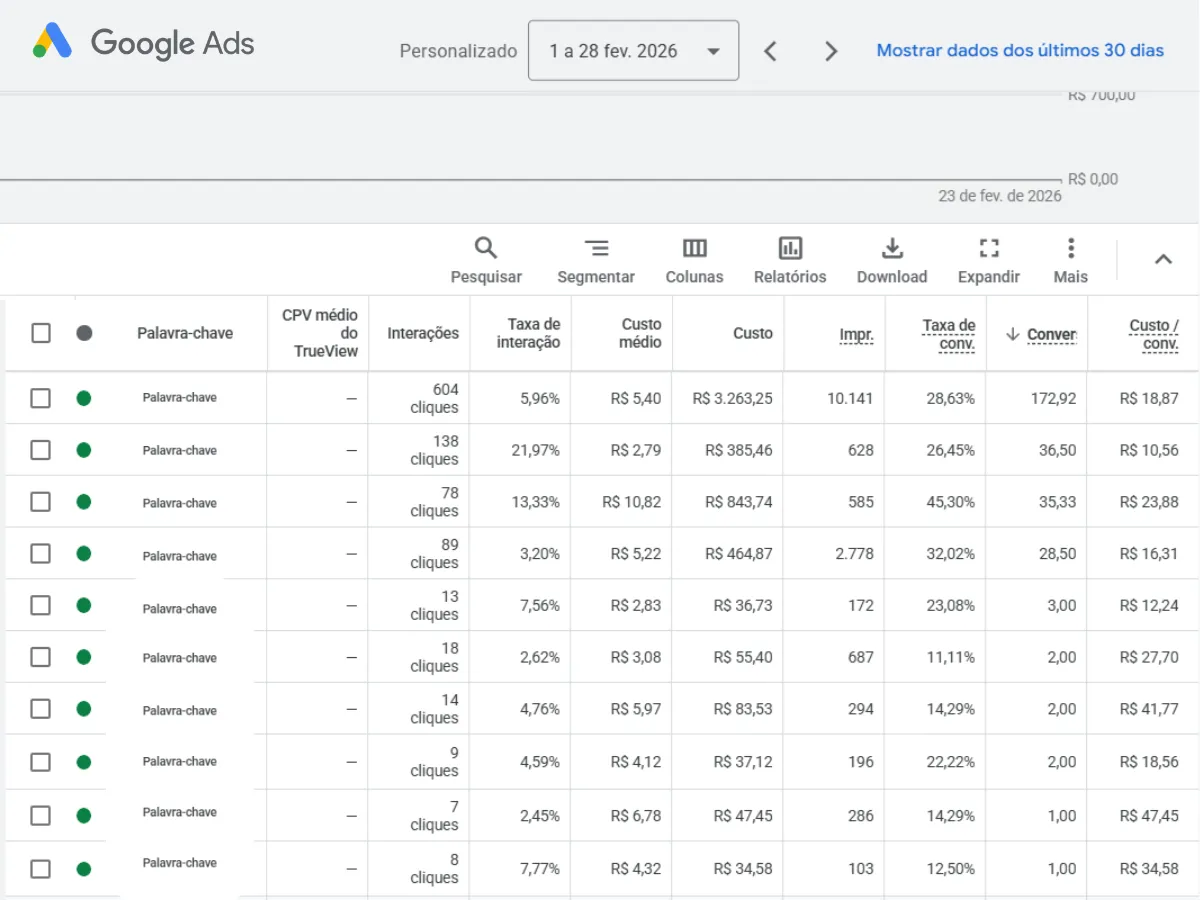Viewport: 1200px width, 900px height.
Task: Click Mostrar dados dos últimos 30 dias link
Action: (1020, 50)
